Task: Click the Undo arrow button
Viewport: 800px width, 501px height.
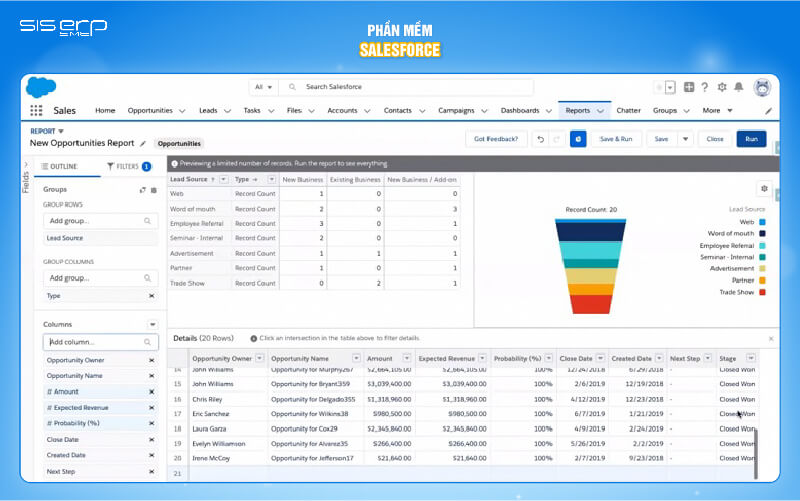Action: [541, 139]
